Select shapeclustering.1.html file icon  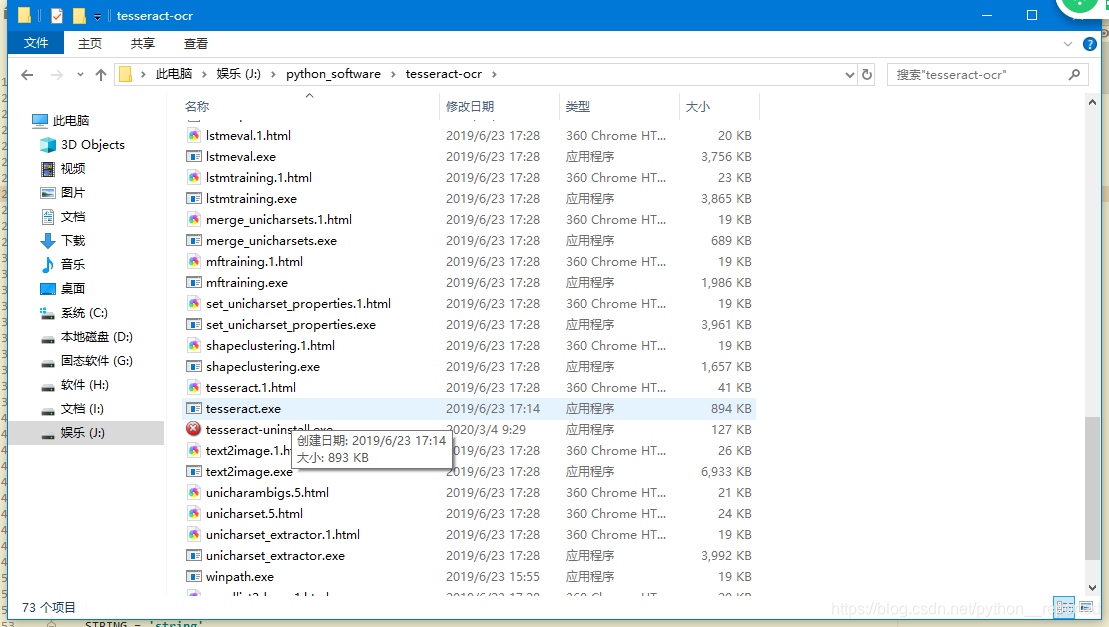(x=194, y=346)
